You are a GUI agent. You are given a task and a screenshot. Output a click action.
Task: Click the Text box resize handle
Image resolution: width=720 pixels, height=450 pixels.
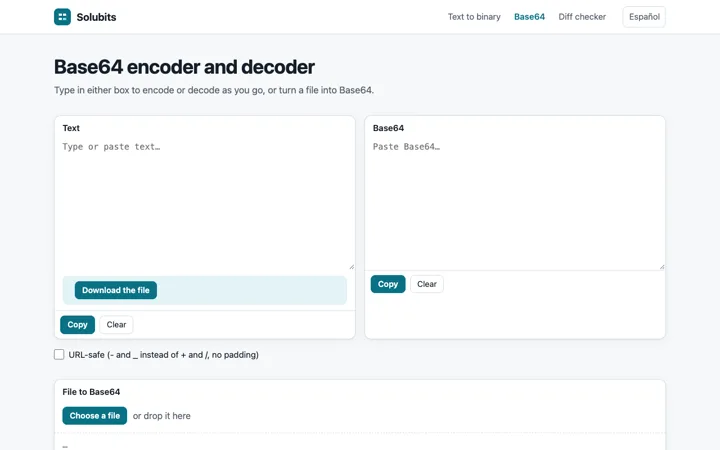(x=351, y=267)
